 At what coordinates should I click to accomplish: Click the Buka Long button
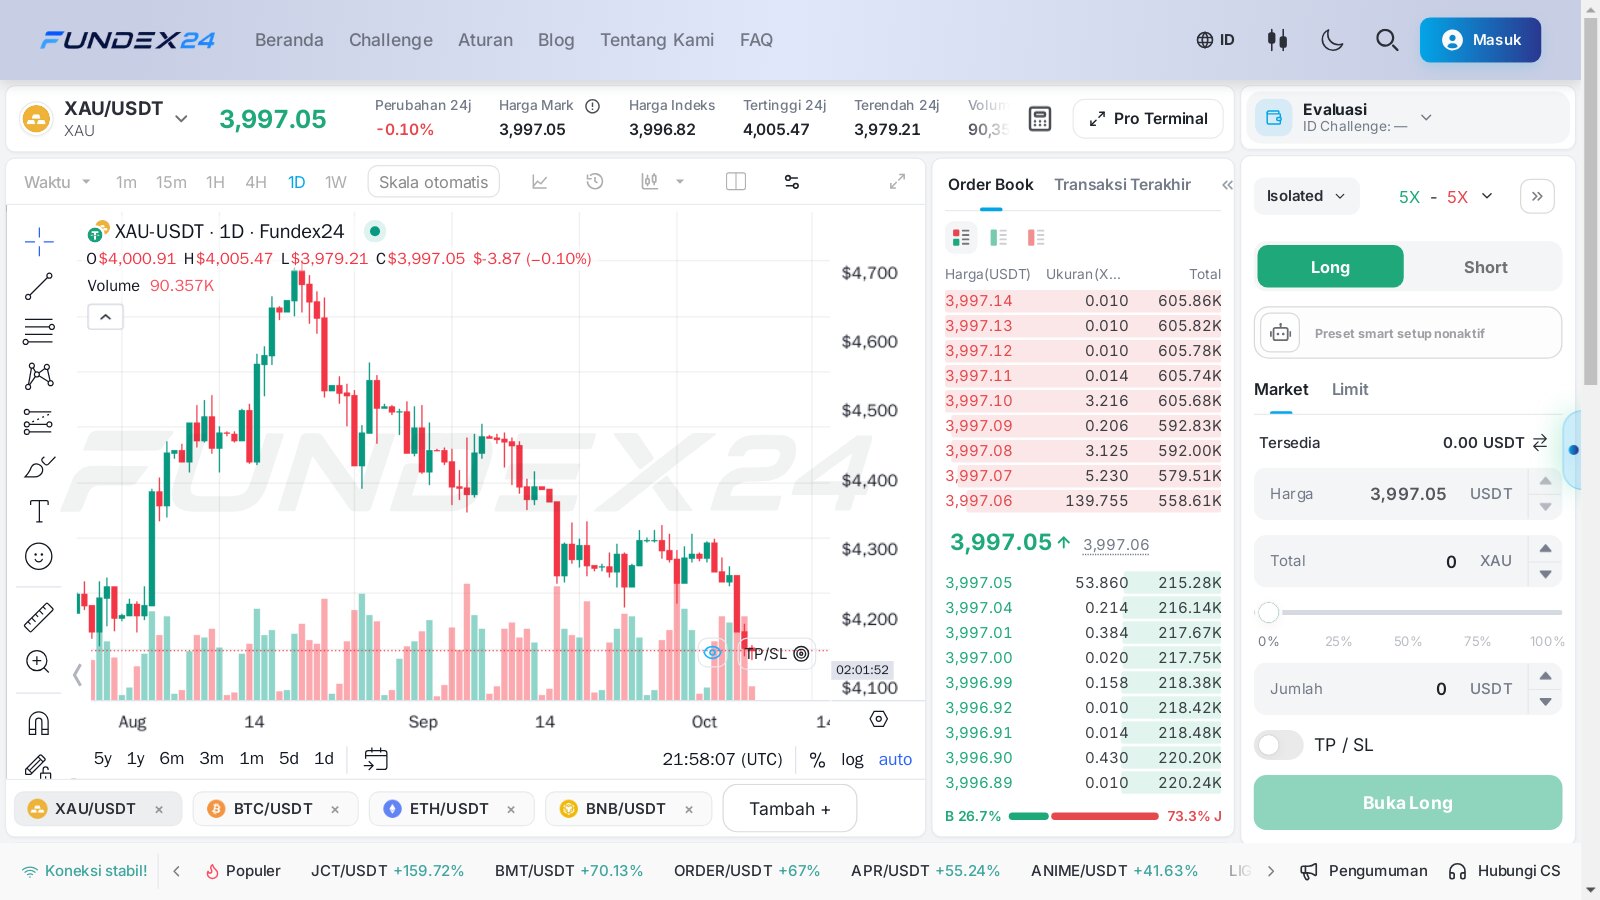(1408, 803)
